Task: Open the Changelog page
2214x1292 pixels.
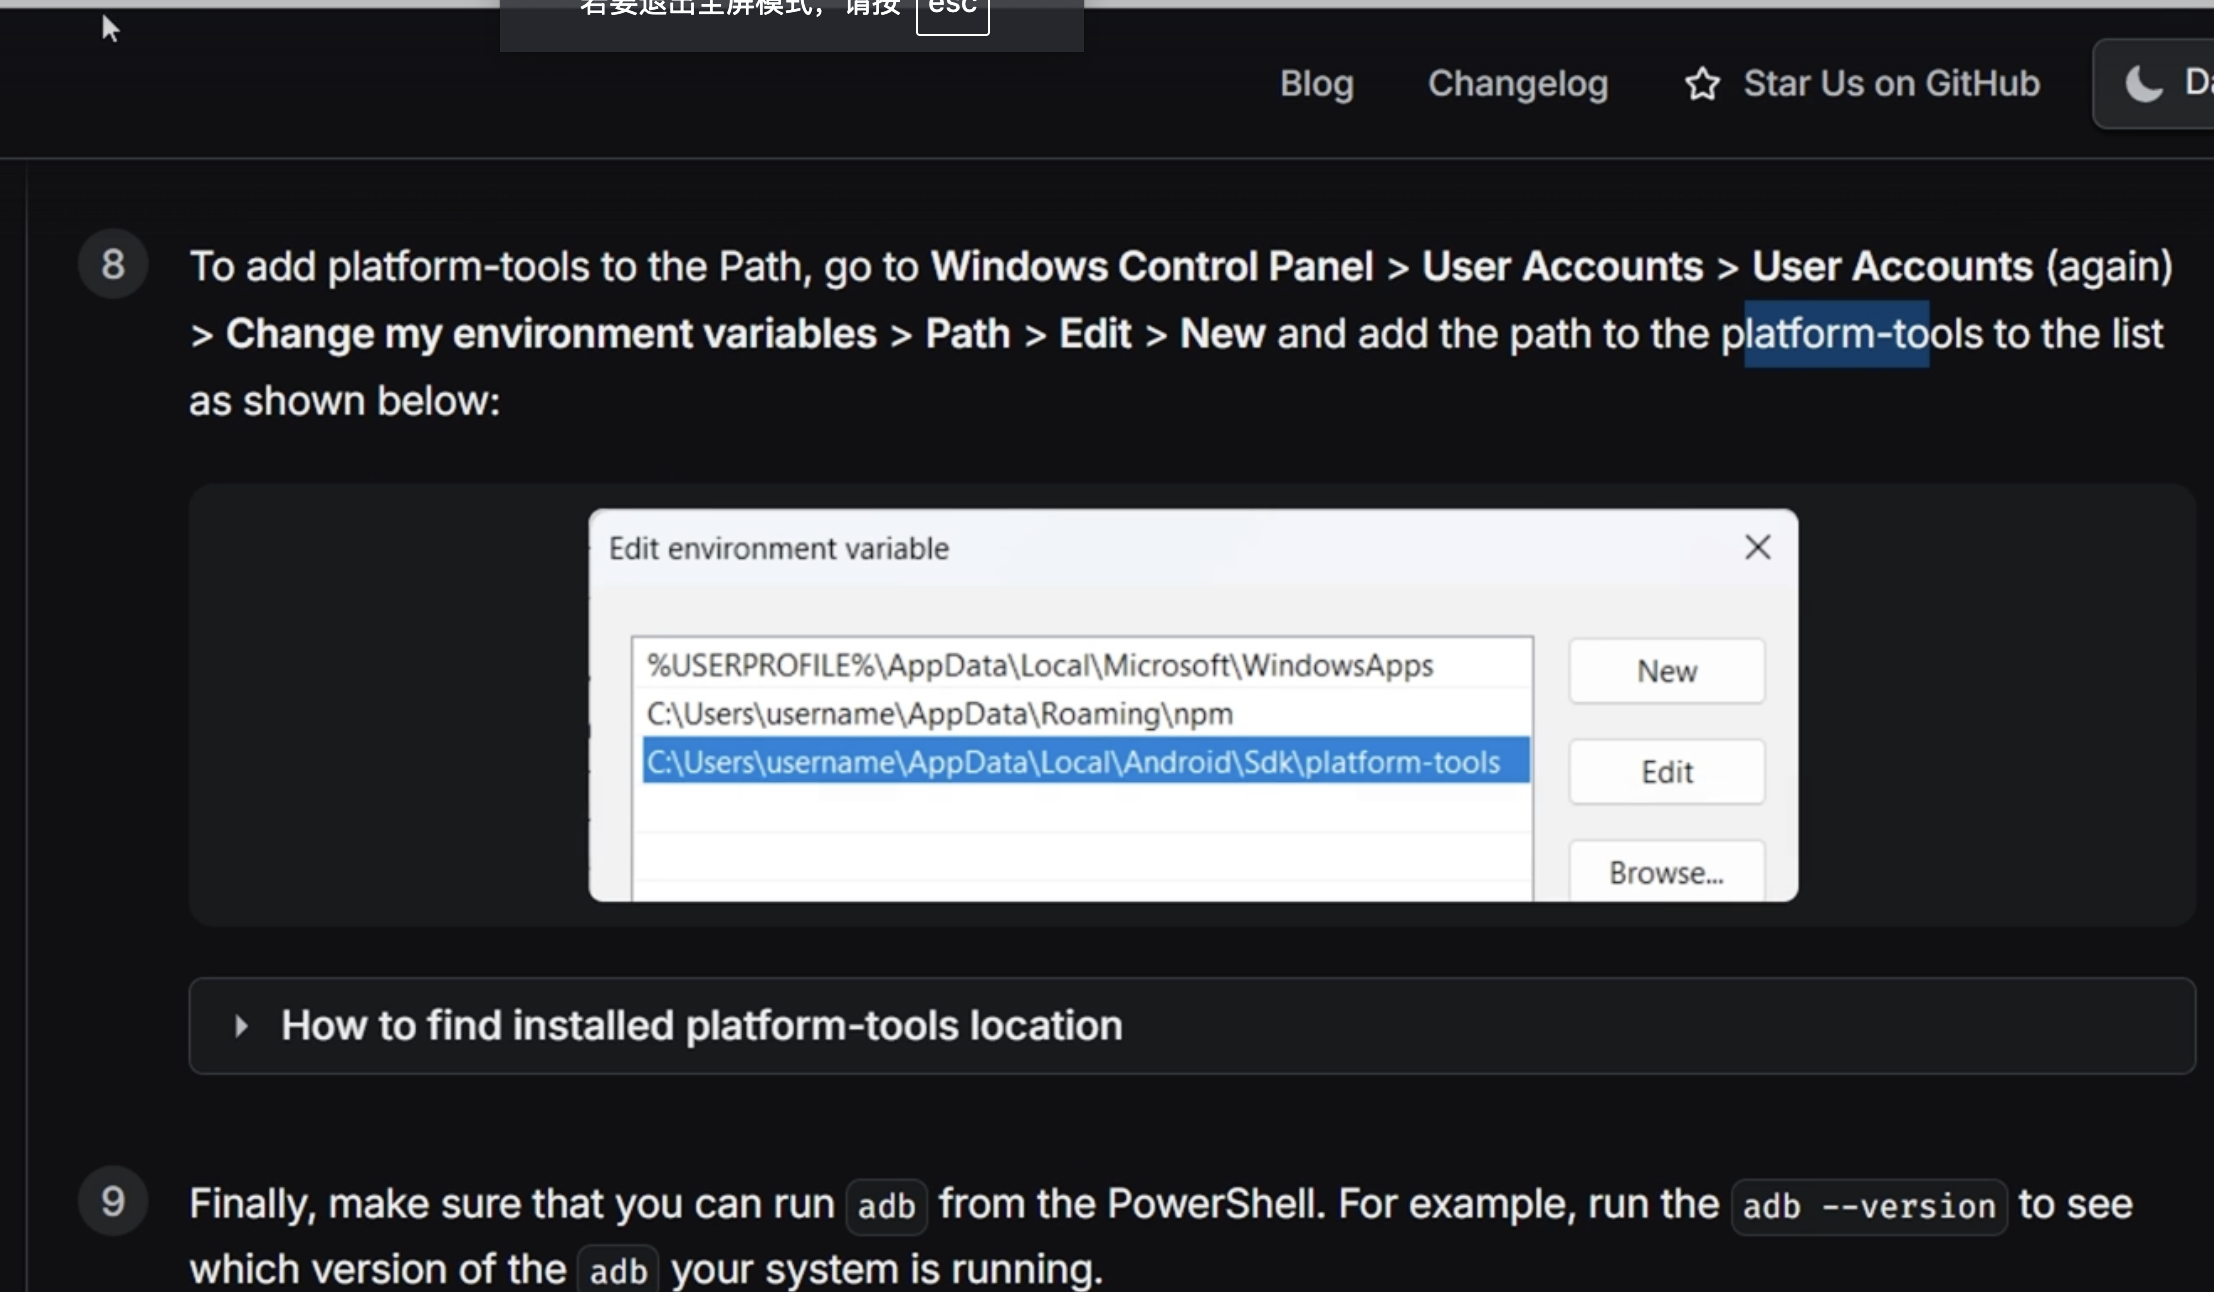Action: coord(1517,84)
